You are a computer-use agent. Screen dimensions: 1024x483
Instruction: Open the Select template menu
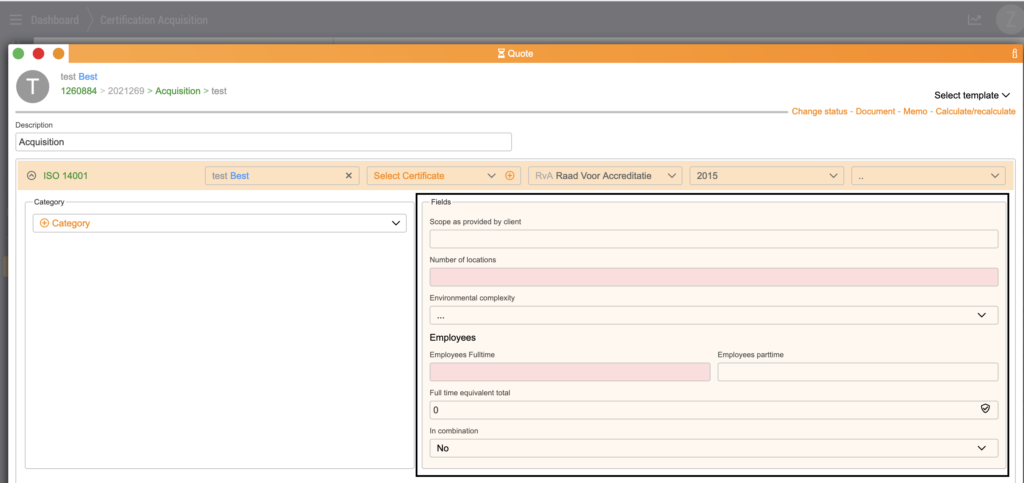972,95
